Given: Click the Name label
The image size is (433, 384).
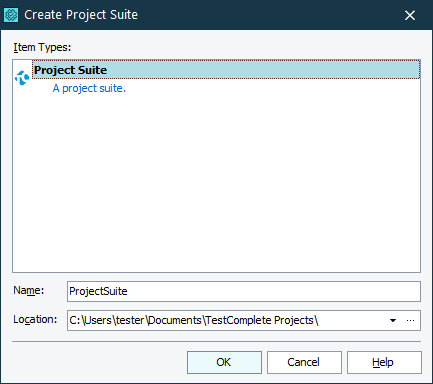Looking at the screenshot, I should [x=29, y=290].
